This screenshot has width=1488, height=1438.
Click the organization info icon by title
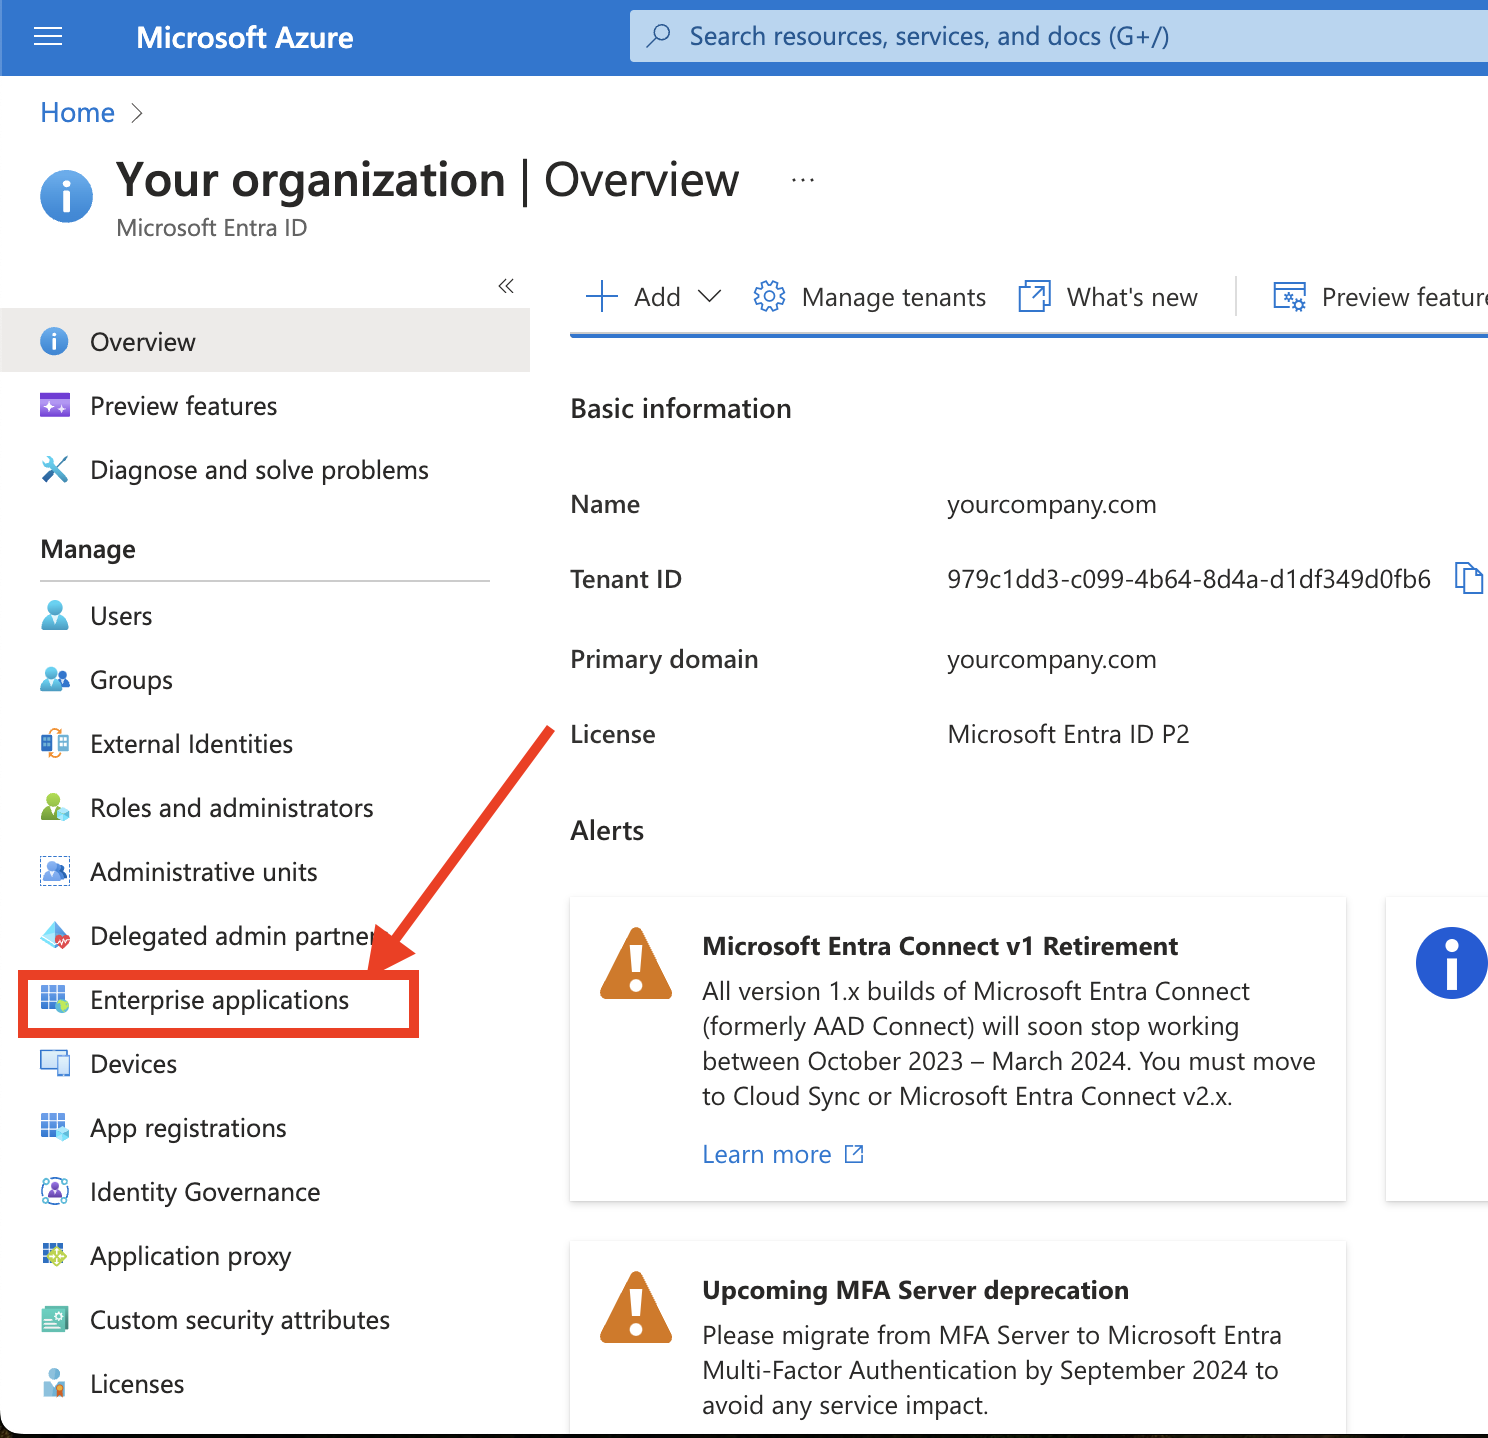[66, 196]
